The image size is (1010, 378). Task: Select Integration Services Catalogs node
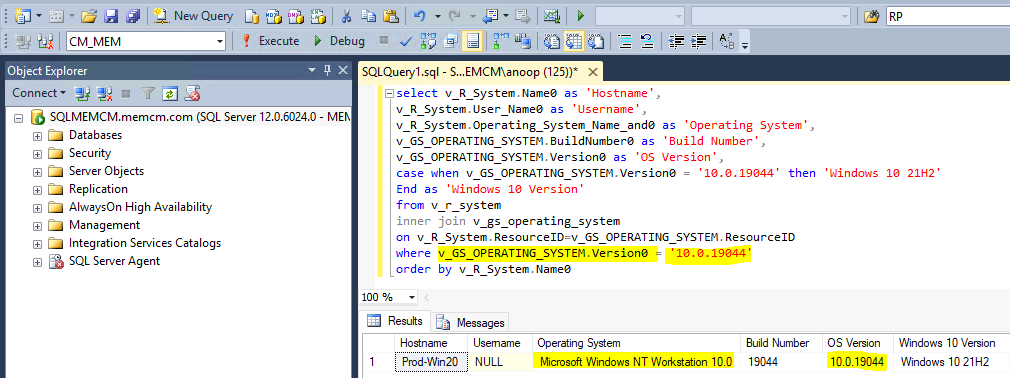[x=145, y=243]
